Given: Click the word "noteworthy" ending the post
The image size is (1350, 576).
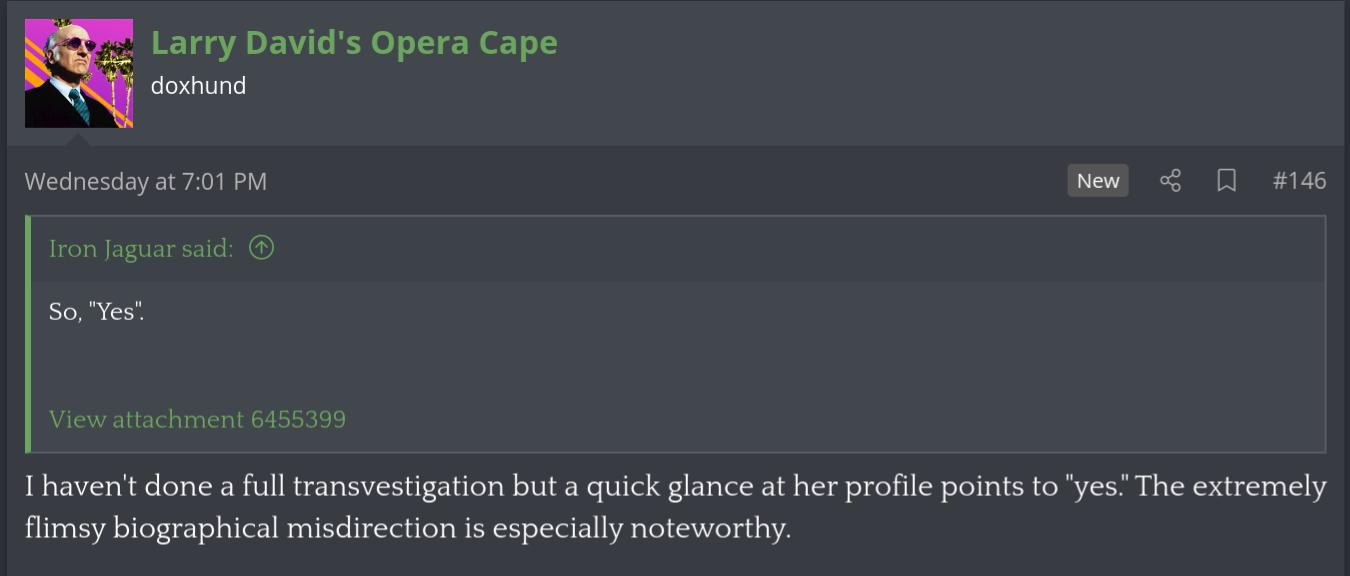Looking at the screenshot, I should coord(708,528).
